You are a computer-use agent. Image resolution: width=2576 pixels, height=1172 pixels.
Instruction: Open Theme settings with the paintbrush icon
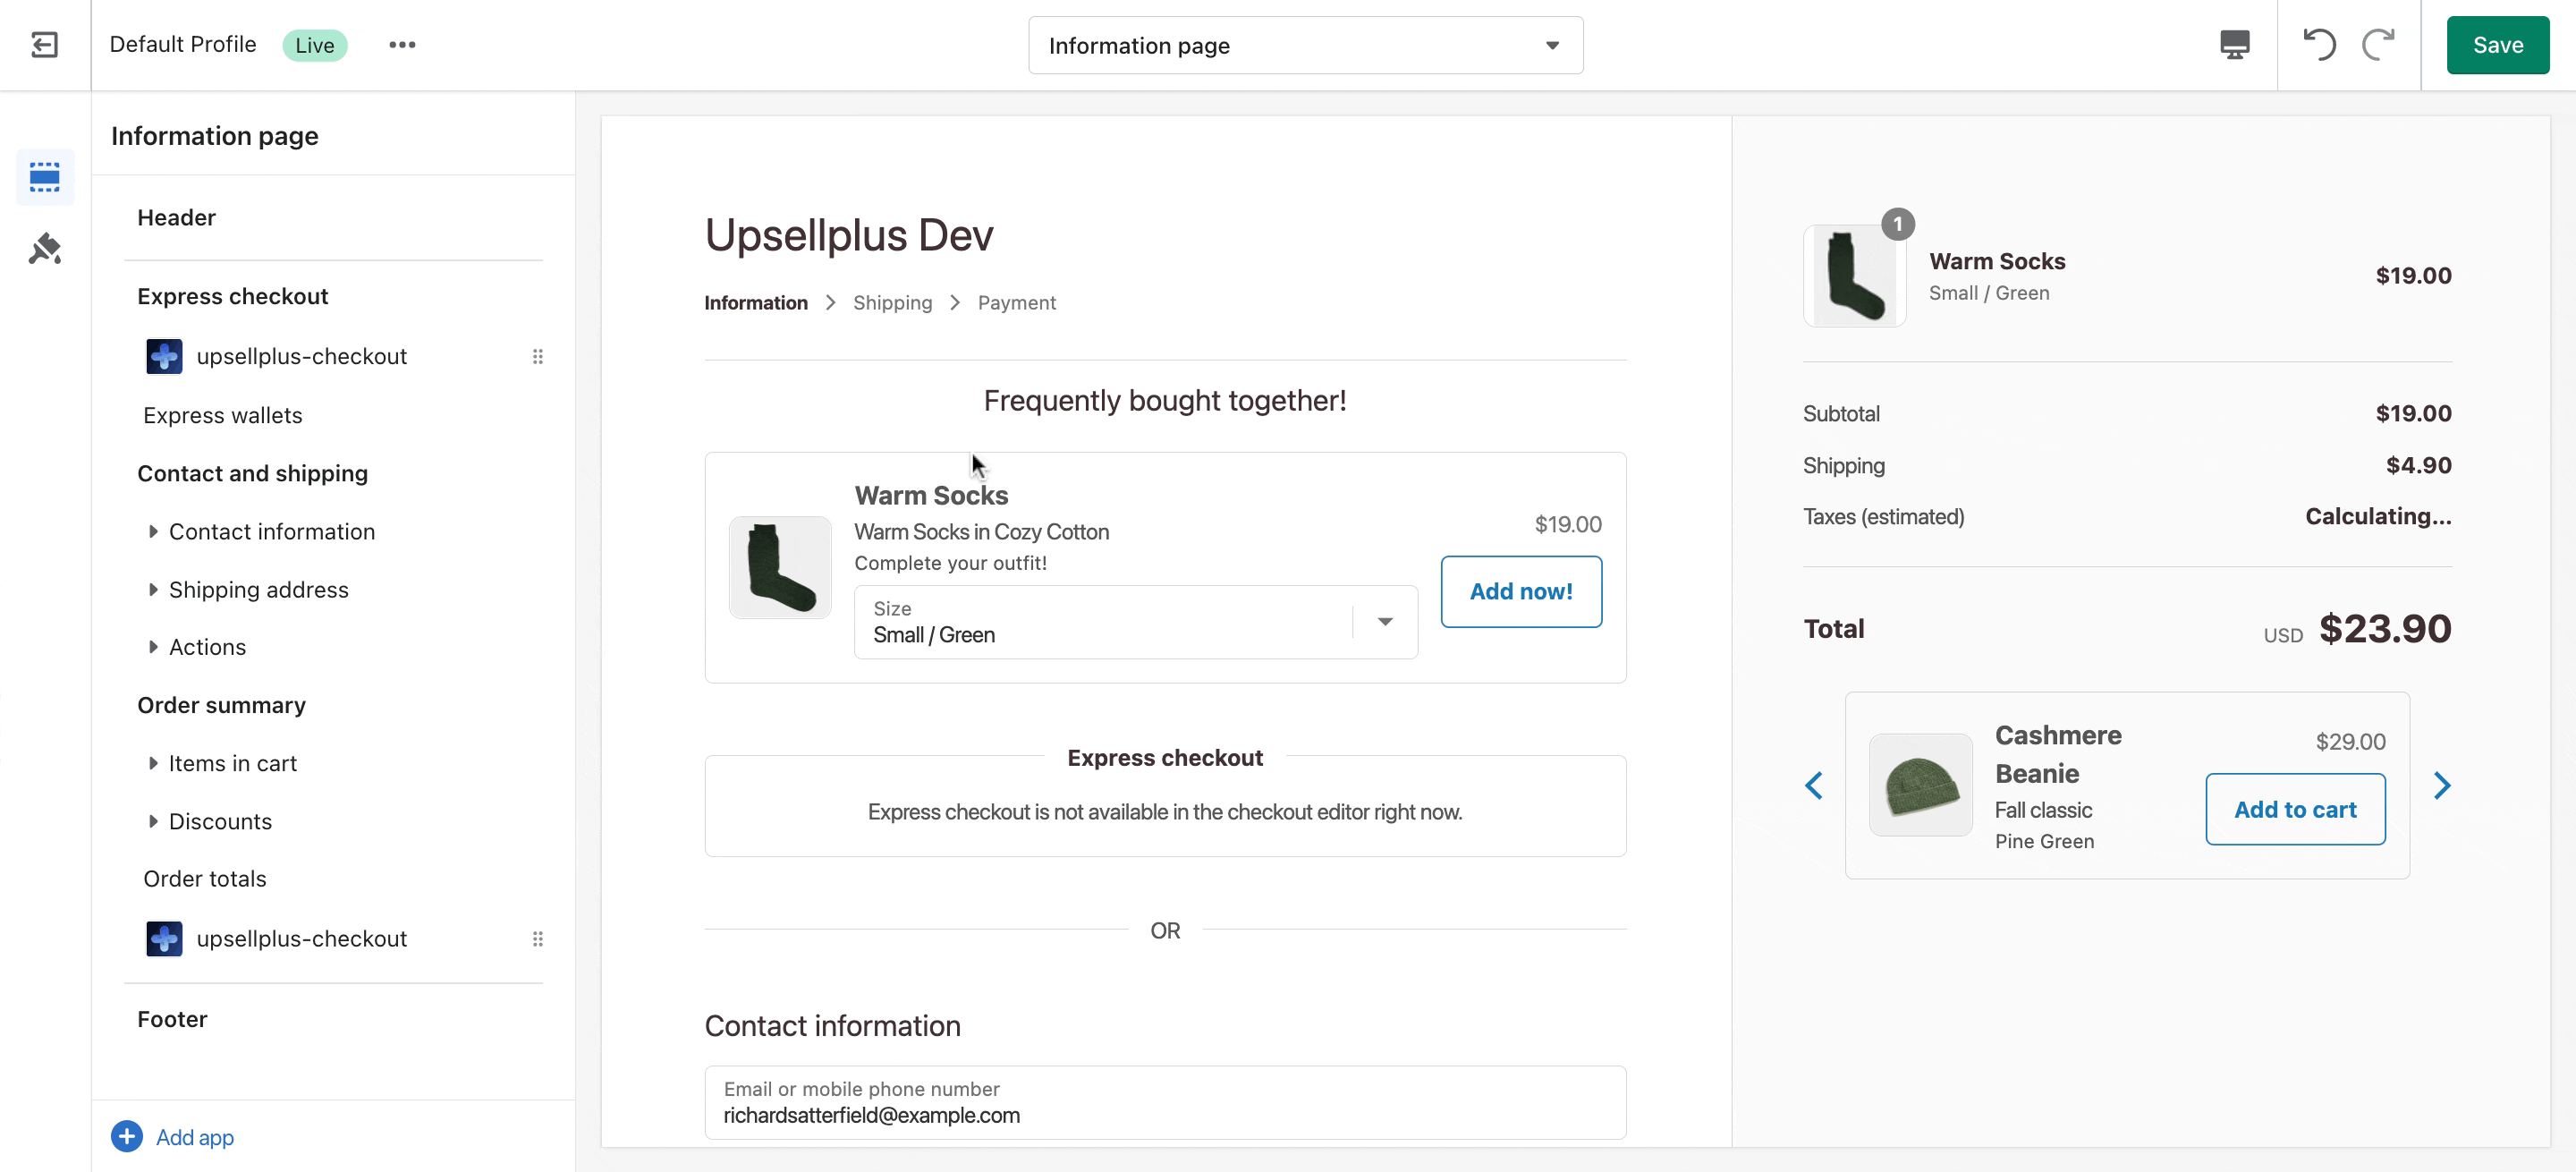tap(45, 248)
